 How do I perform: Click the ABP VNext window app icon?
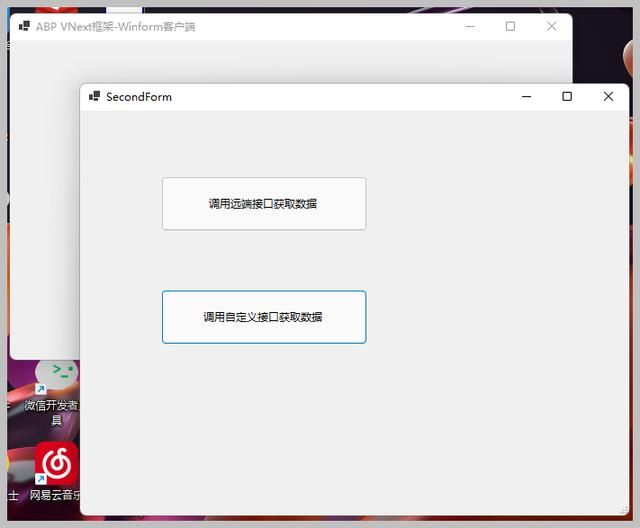pyautogui.click(x=24, y=26)
